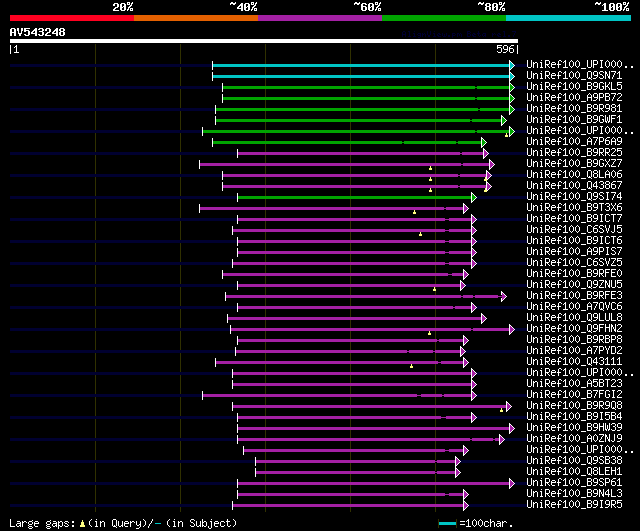The image size is (640, 531).
Task: Click the UniRef100_B9RFE0 label
Action: [574, 274]
